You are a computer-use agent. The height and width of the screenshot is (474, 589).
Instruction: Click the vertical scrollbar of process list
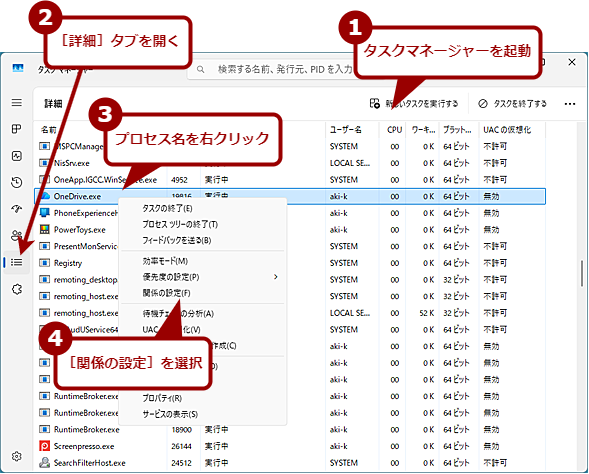582,274
